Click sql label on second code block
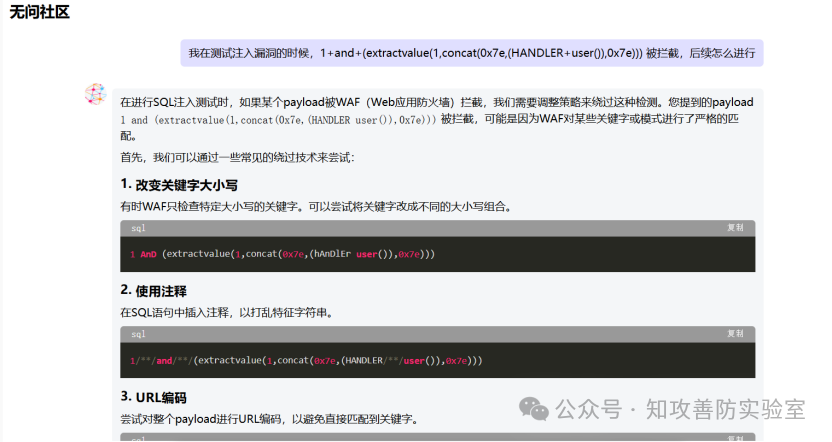Image resolution: width=832 pixels, height=442 pixels. [138, 334]
